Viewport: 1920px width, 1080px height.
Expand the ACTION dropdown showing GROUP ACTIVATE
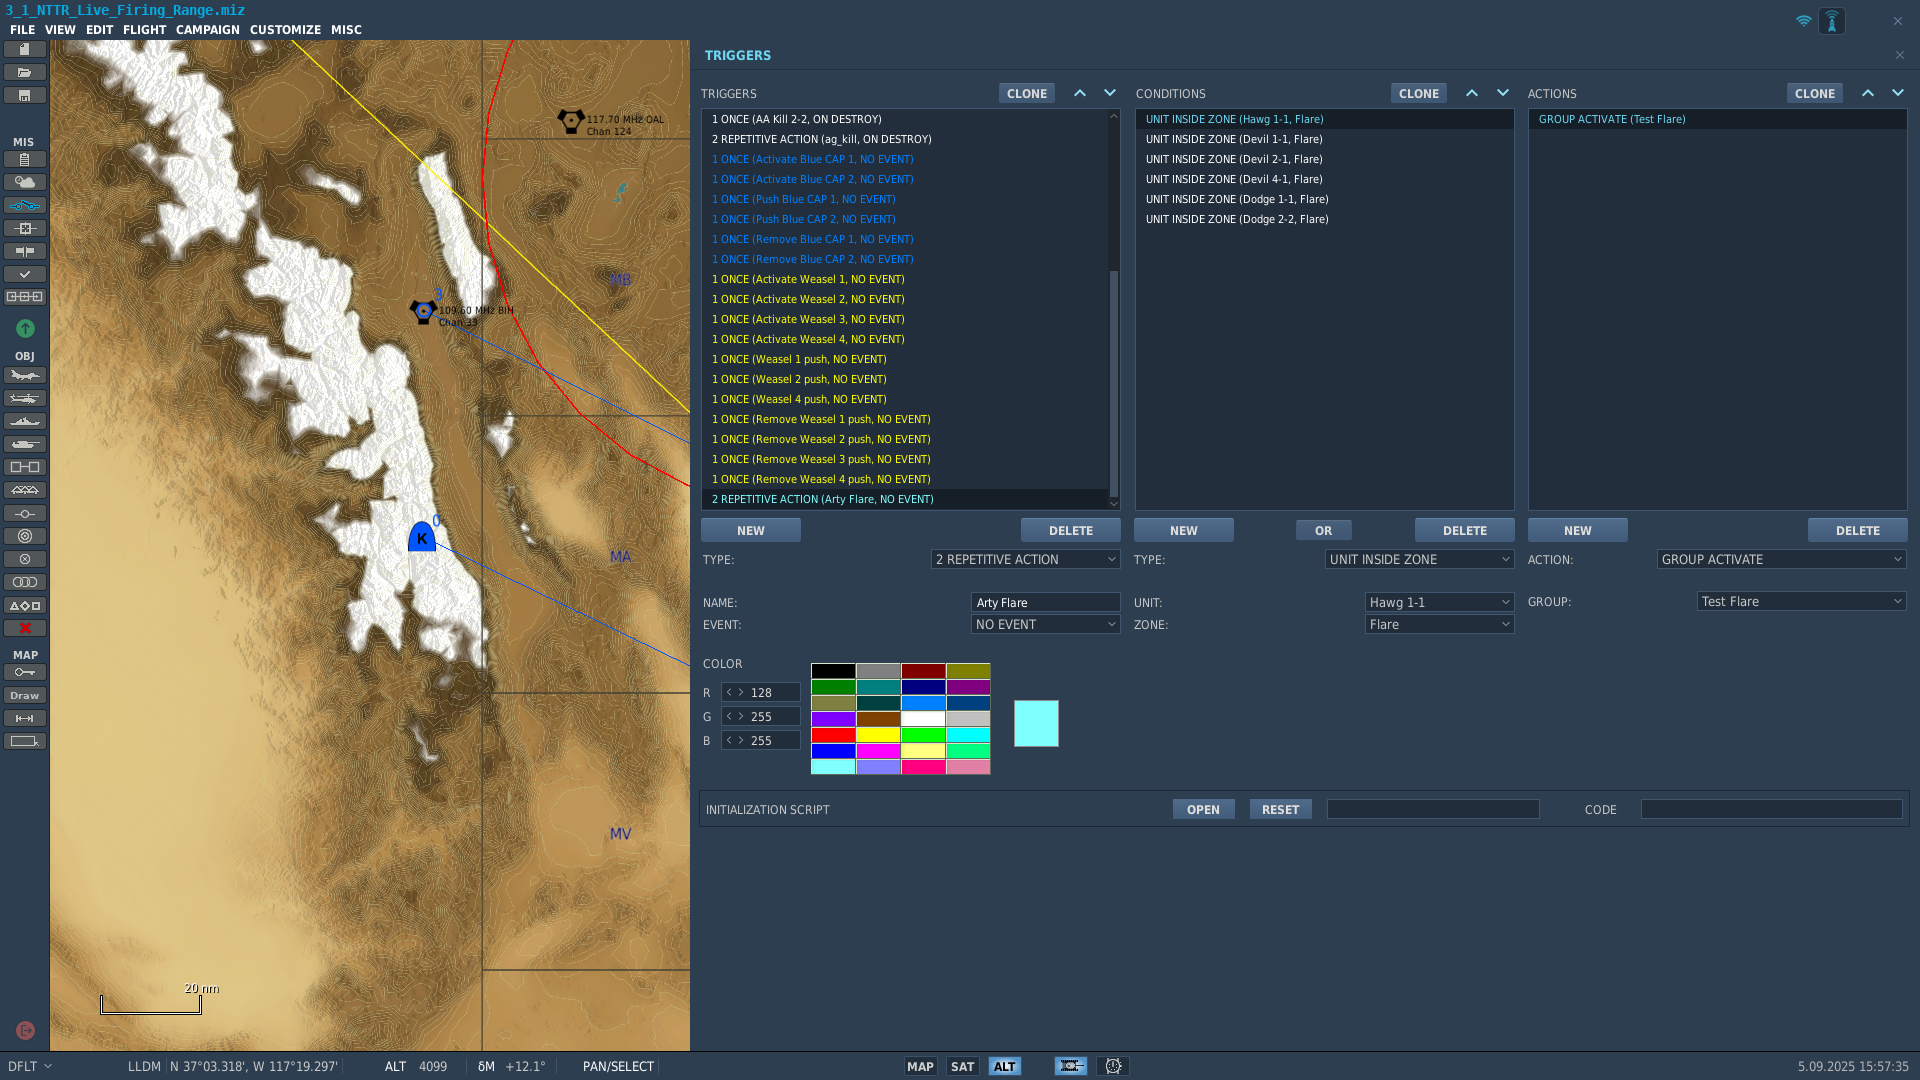tap(1781, 559)
